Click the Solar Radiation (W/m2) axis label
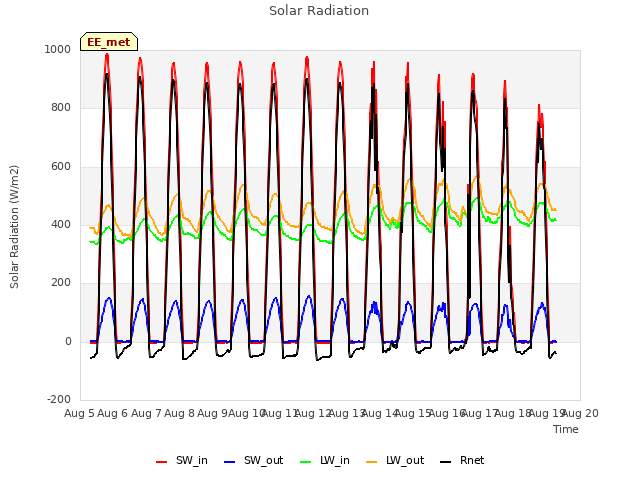Screen dimensions: 640x480 point(14,227)
